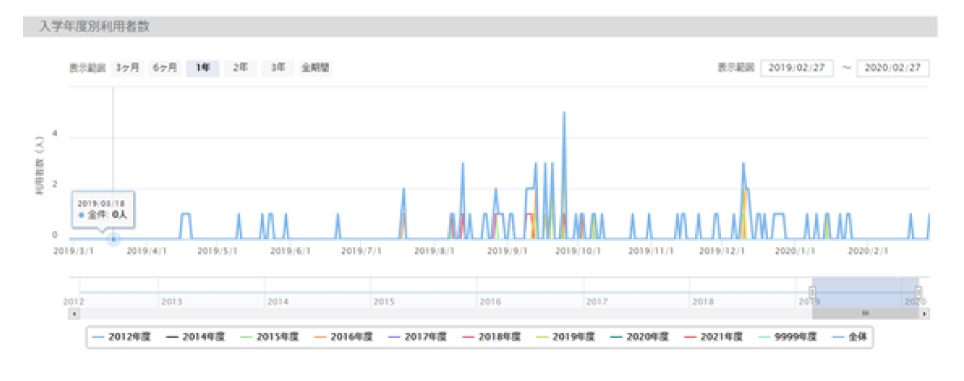Click the end date field 2020/02/27
This screenshot has width=964, height=381.
coord(893,68)
